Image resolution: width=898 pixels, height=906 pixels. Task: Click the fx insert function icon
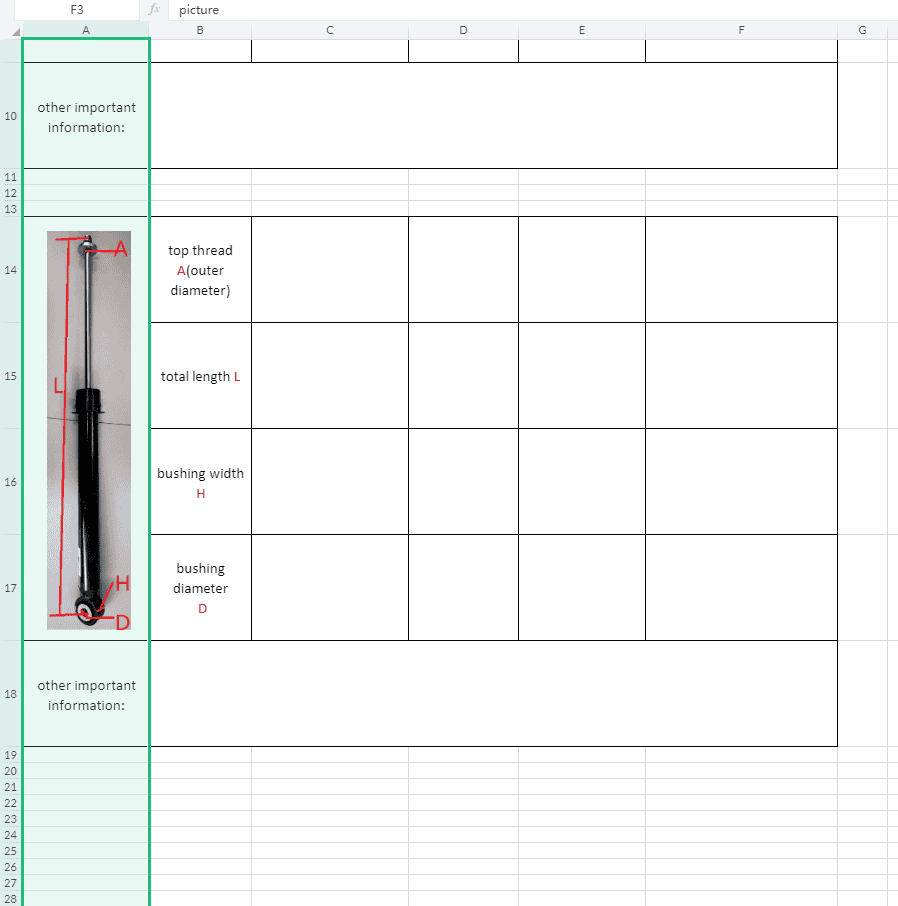(154, 9)
